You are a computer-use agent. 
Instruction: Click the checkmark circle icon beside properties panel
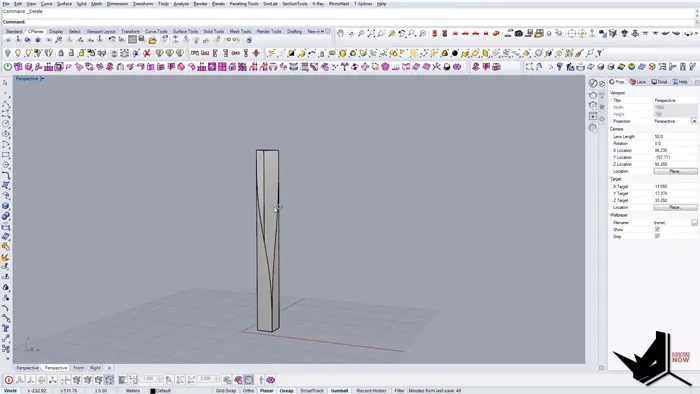point(593,83)
